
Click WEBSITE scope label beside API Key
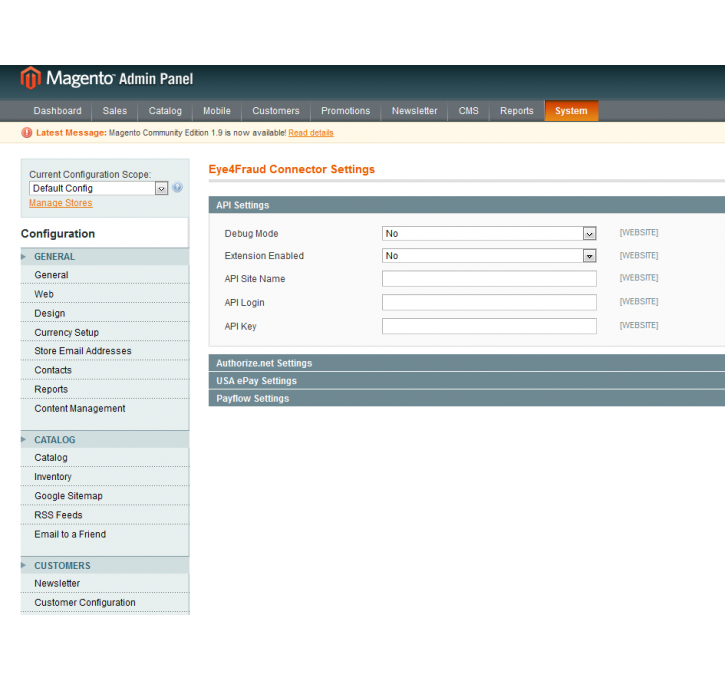(639, 325)
